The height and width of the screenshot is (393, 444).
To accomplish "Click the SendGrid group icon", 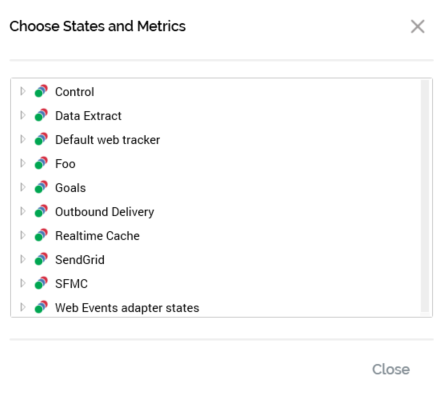I will (41, 259).
